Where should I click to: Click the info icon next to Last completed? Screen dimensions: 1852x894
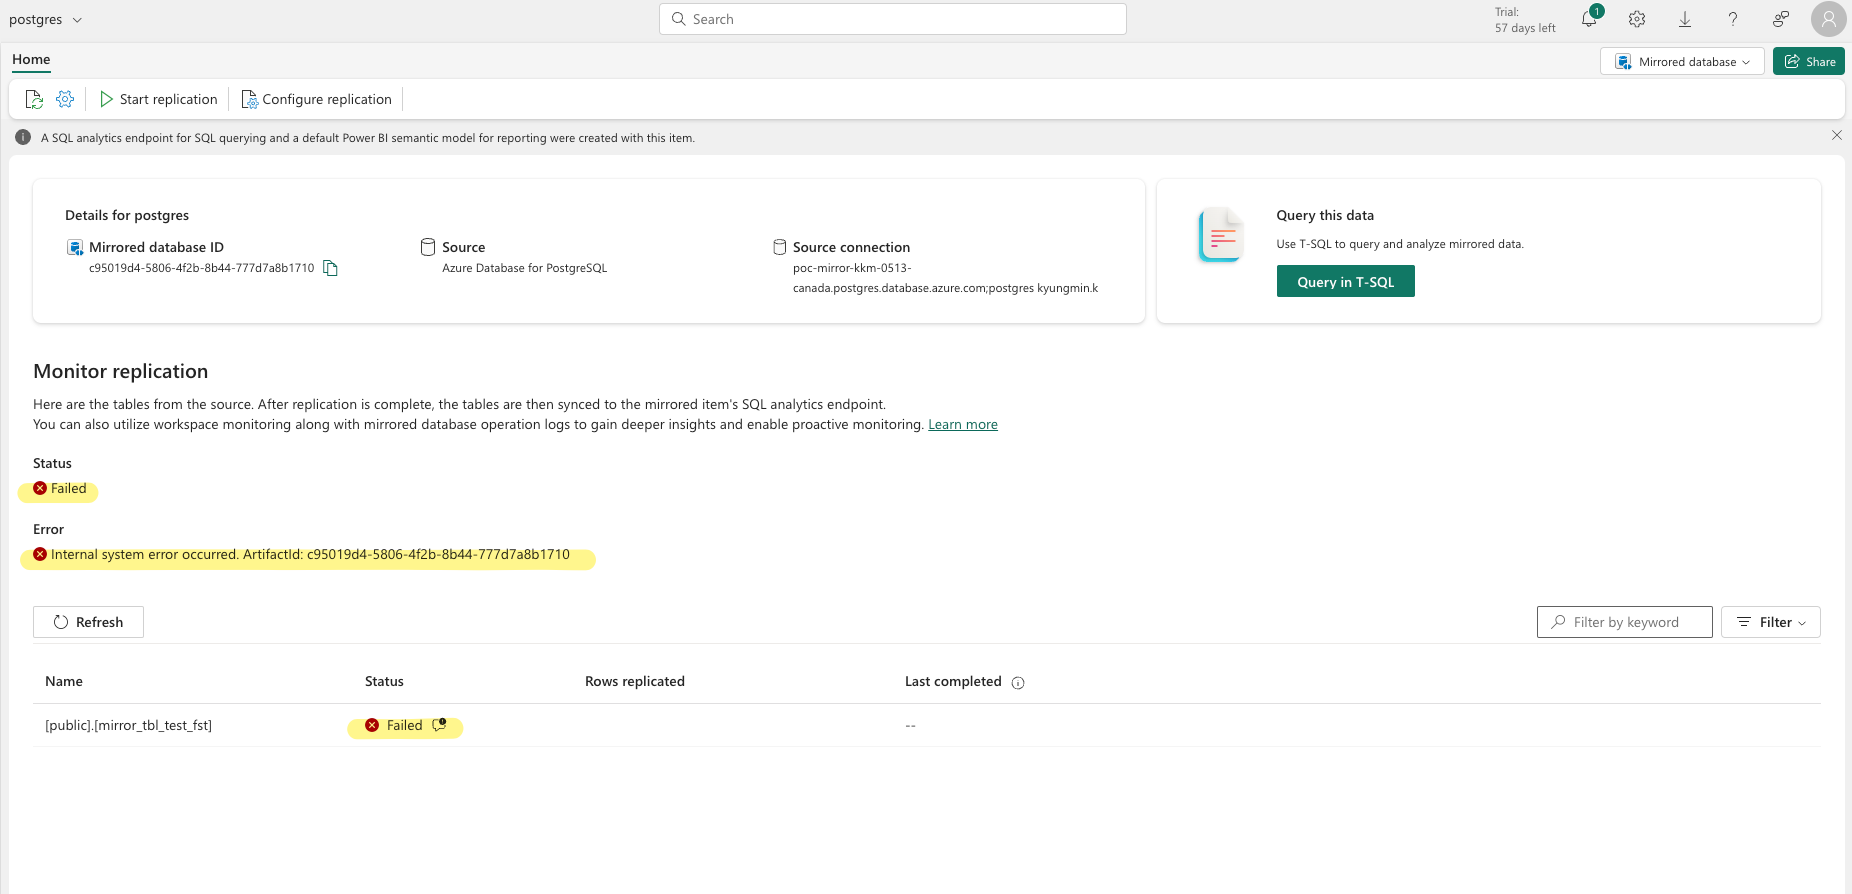click(x=1018, y=683)
